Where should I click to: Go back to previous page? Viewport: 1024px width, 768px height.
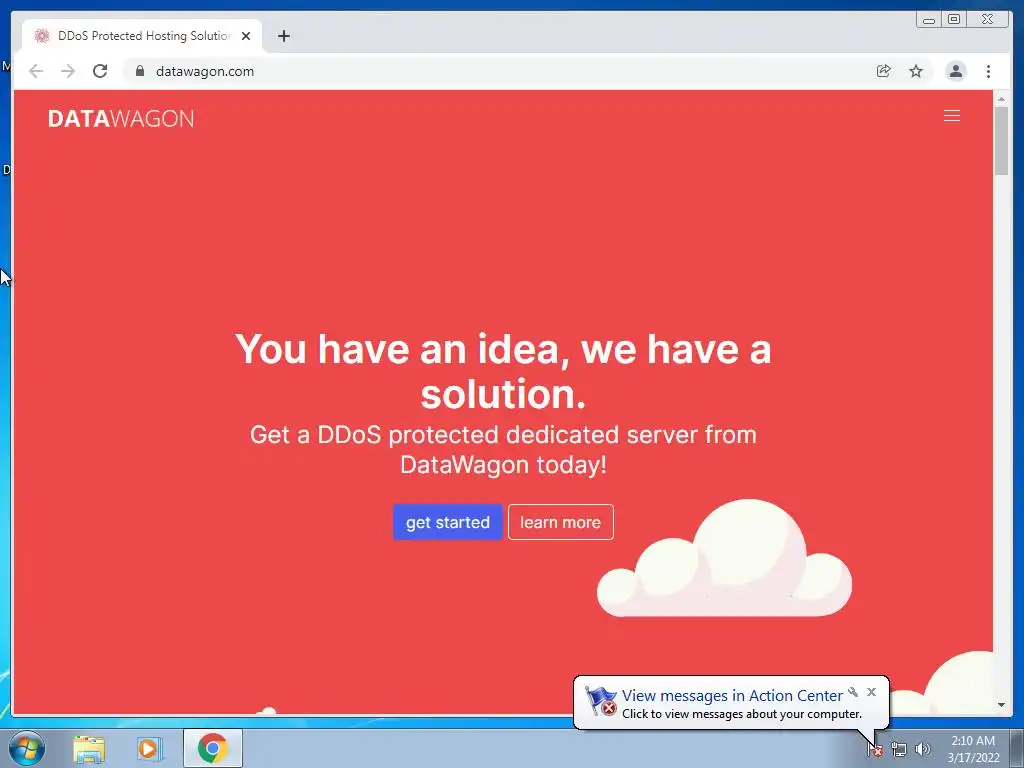pos(36,71)
